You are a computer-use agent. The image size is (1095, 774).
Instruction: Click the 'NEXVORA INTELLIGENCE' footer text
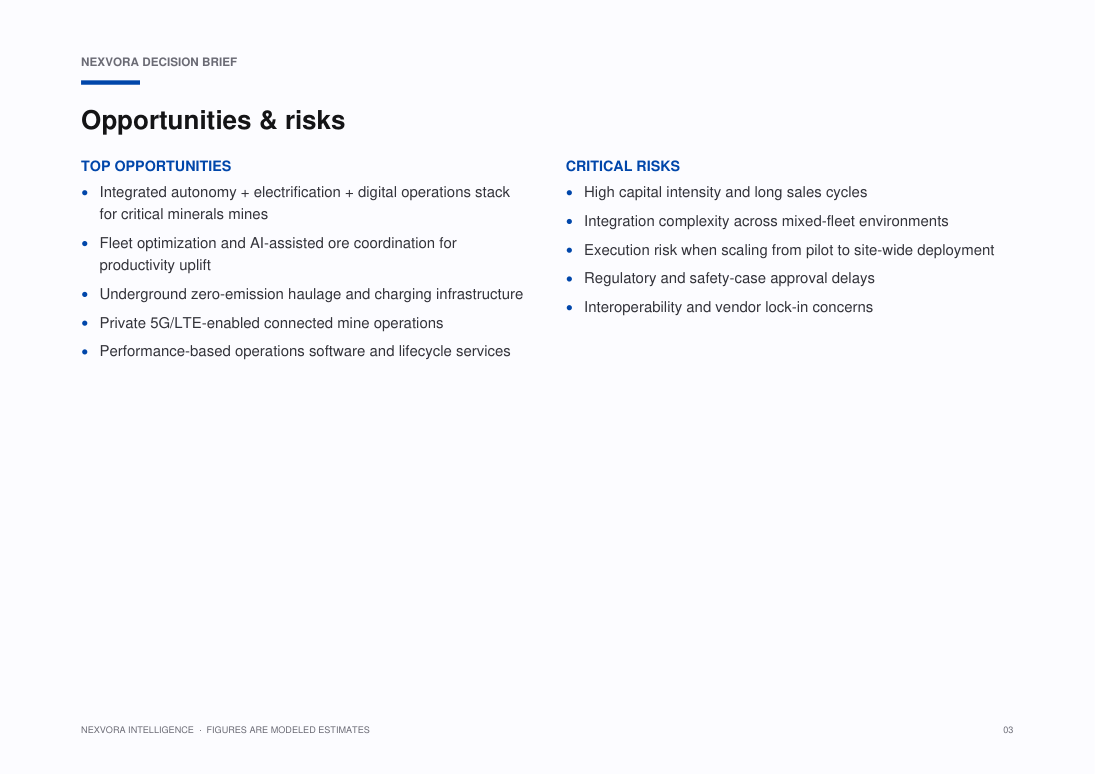pyautogui.click(x=137, y=730)
